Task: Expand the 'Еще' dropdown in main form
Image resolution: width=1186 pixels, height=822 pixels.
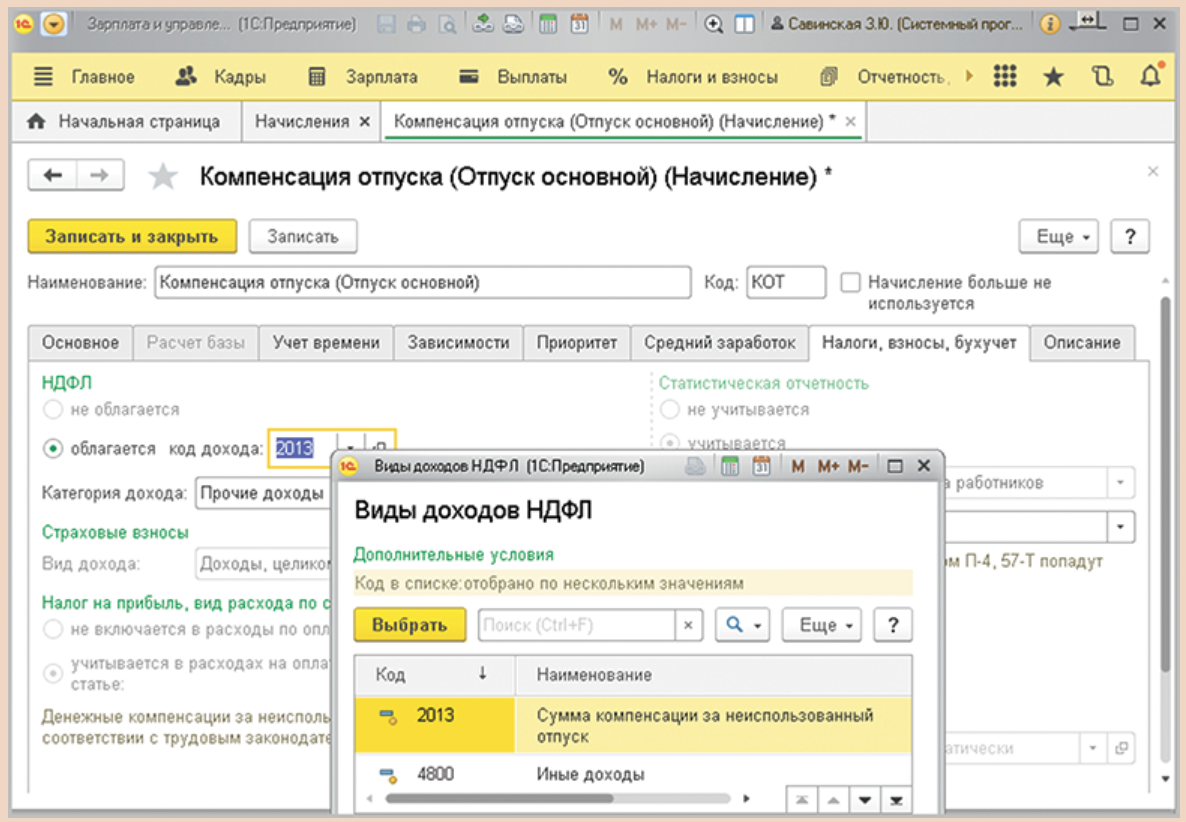Action: (x=1059, y=237)
